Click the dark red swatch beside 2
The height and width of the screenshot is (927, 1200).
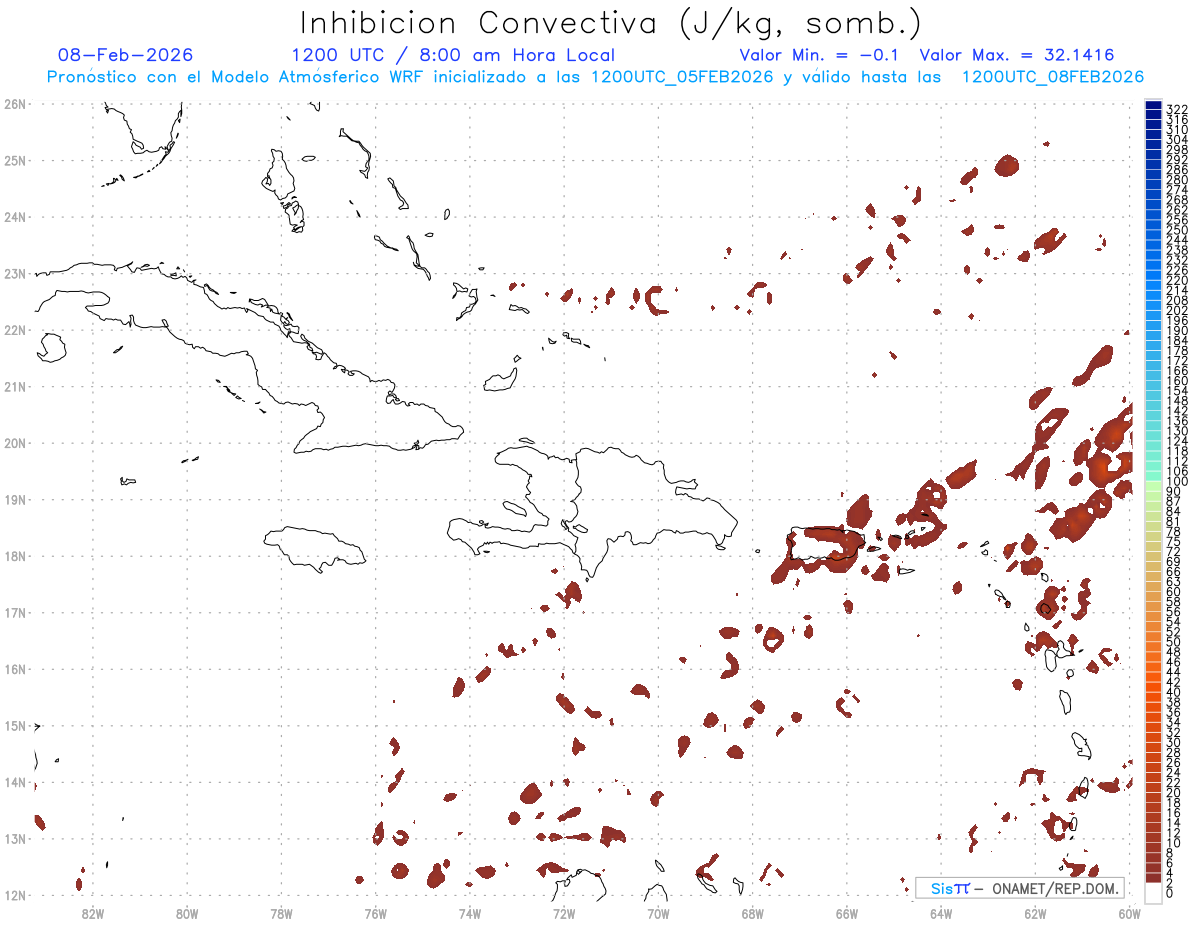coord(1153,877)
